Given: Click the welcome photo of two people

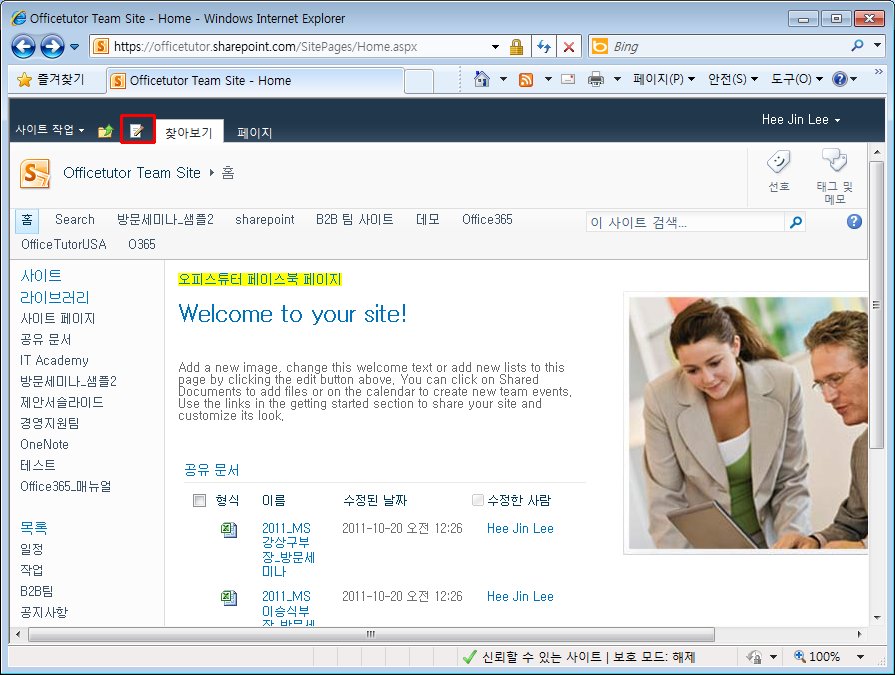Looking at the screenshot, I should 748,423.
